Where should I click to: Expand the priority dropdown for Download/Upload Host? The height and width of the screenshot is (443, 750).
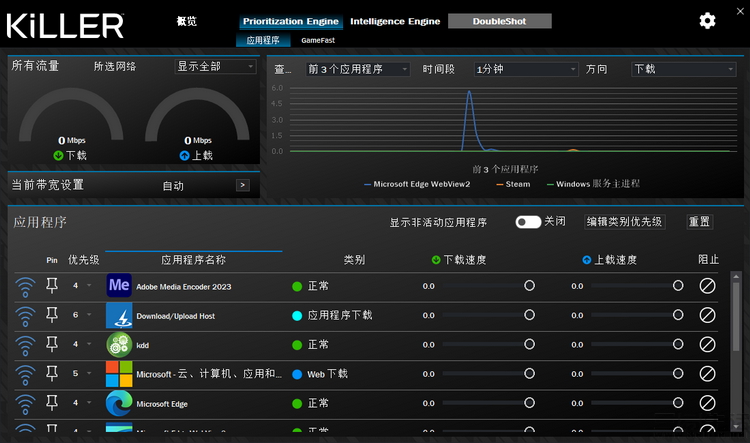point(87,315)
